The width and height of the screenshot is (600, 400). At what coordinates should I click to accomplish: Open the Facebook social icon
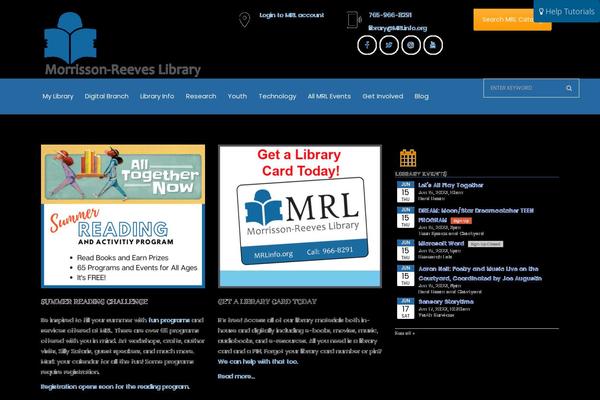click(x=367, y=45)
